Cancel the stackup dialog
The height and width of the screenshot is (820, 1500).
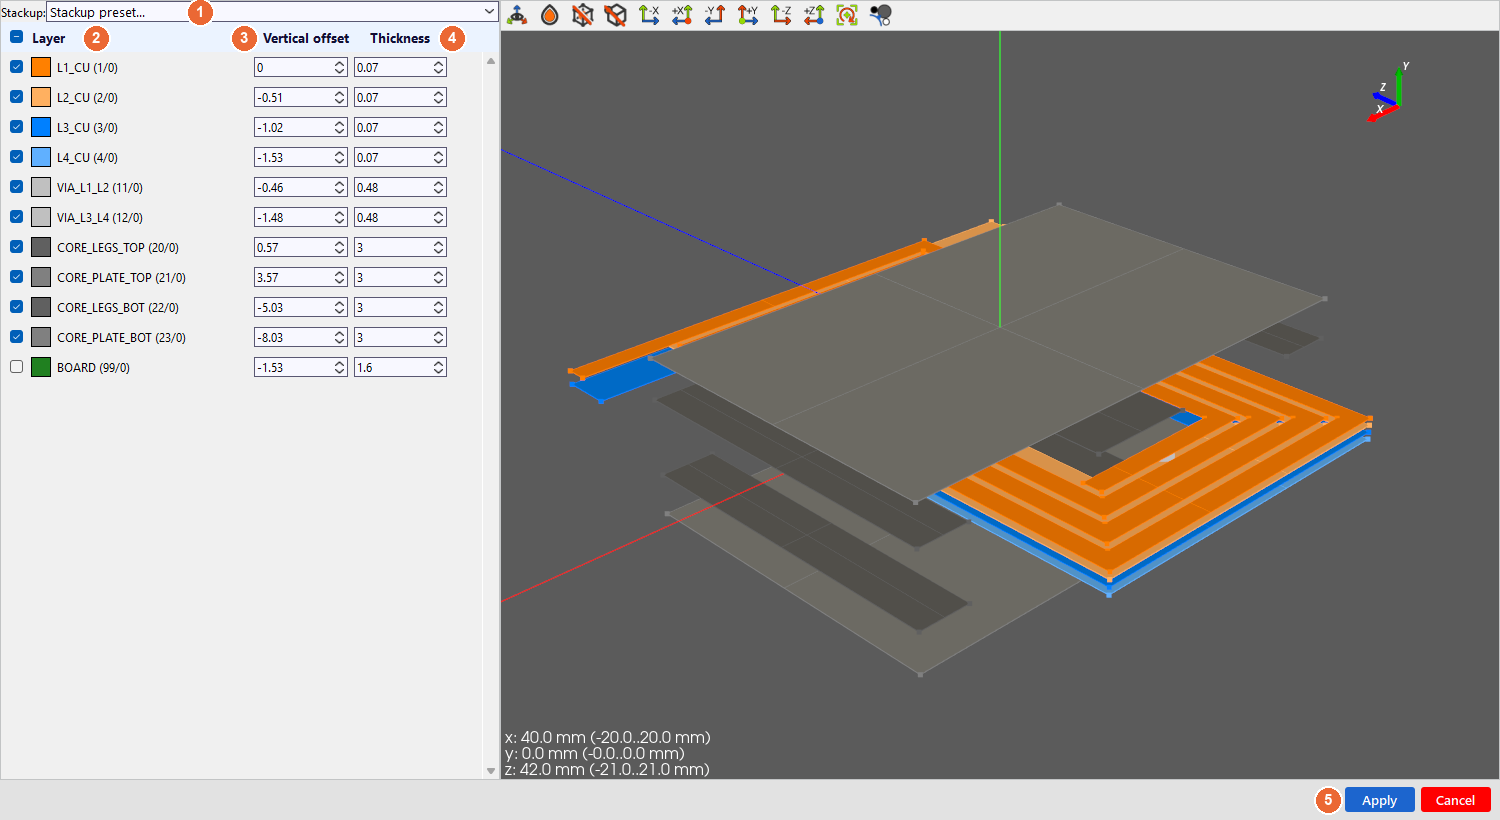point(1456,800)
